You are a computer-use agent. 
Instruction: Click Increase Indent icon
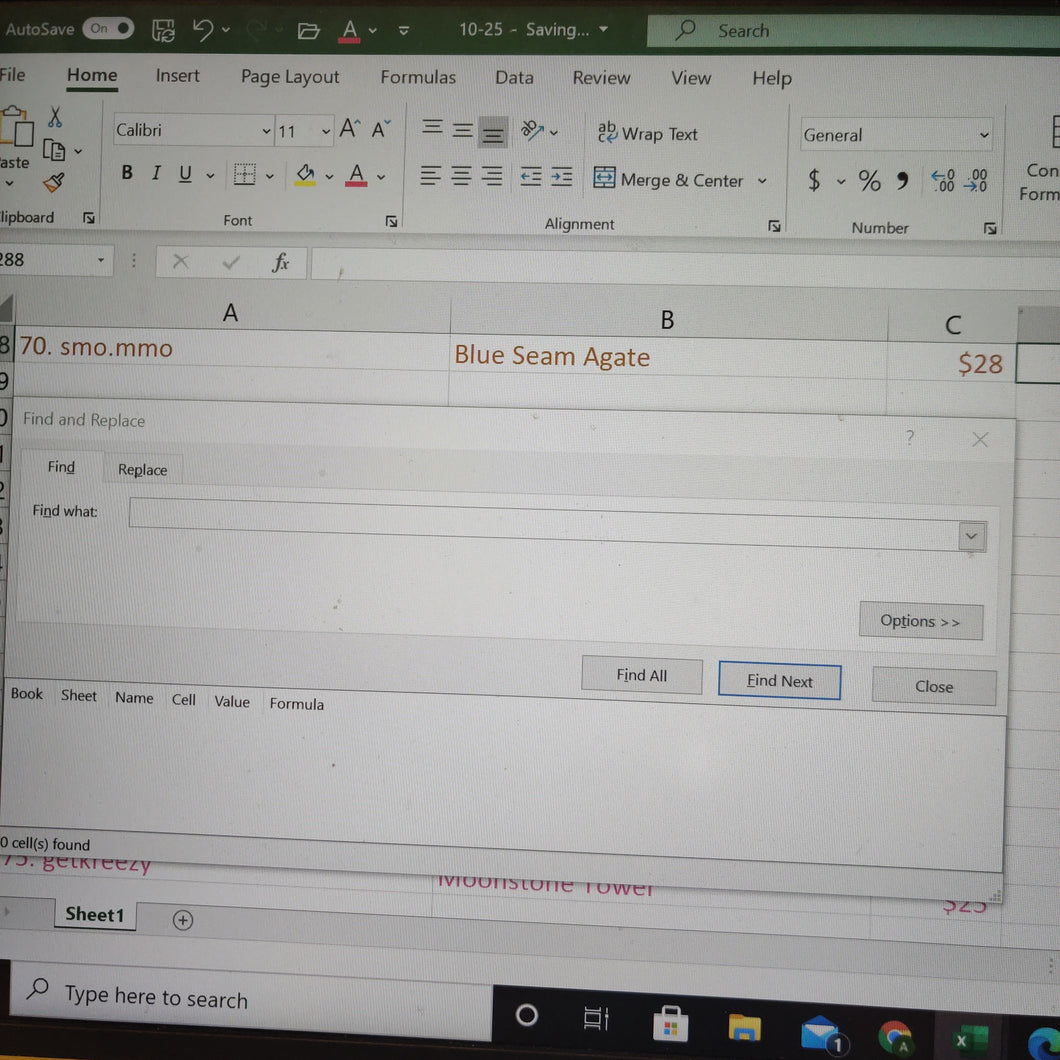pyautogui.click(x=561, y=178)
